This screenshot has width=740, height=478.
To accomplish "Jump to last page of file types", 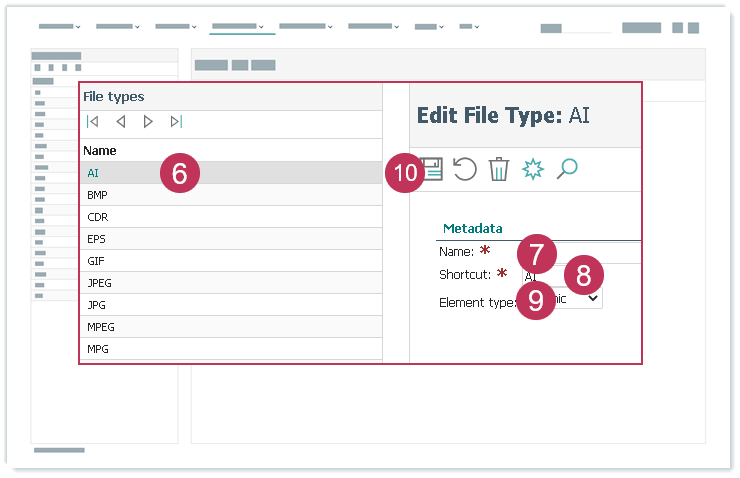I will click(176, 122).
